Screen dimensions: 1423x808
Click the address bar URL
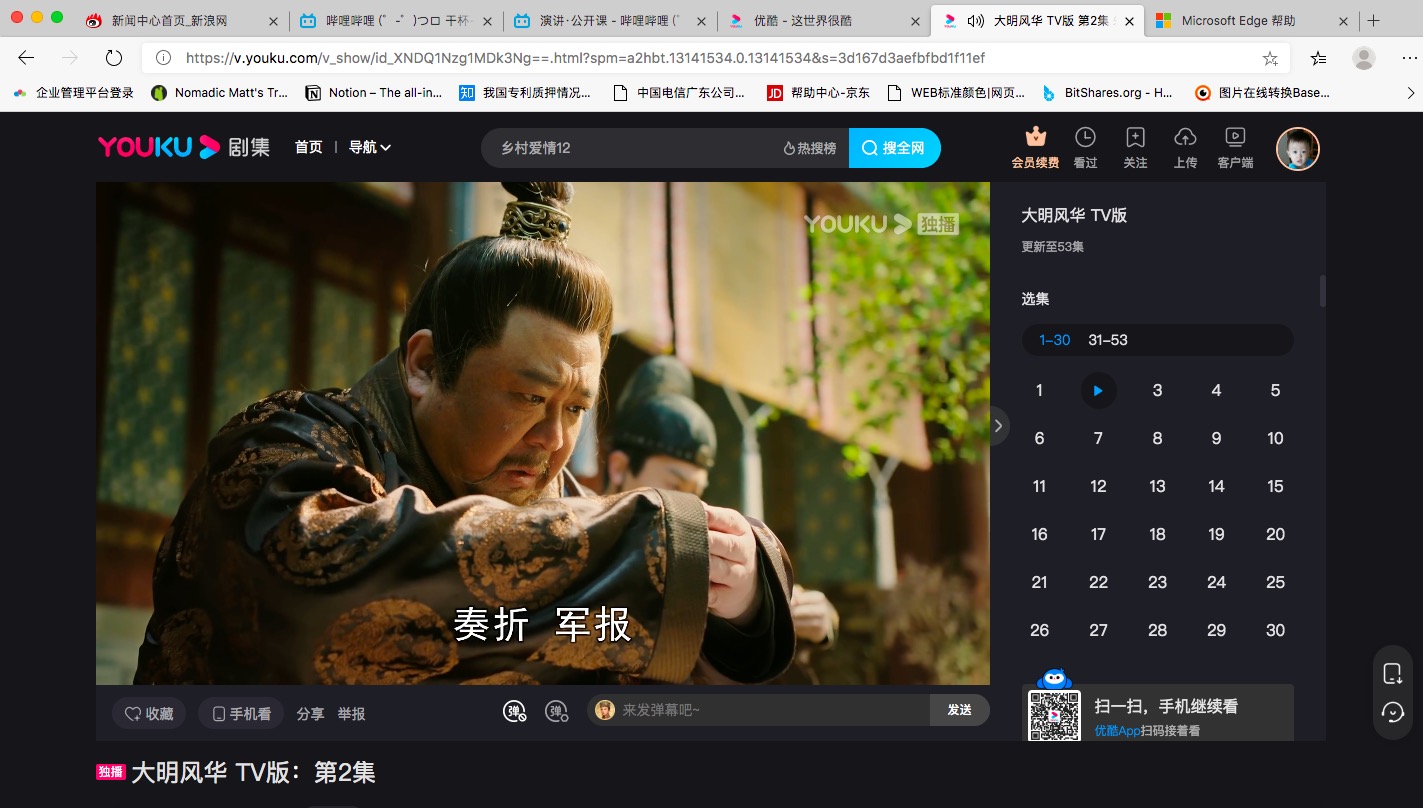pyautogui.click(x=585, y=58)
